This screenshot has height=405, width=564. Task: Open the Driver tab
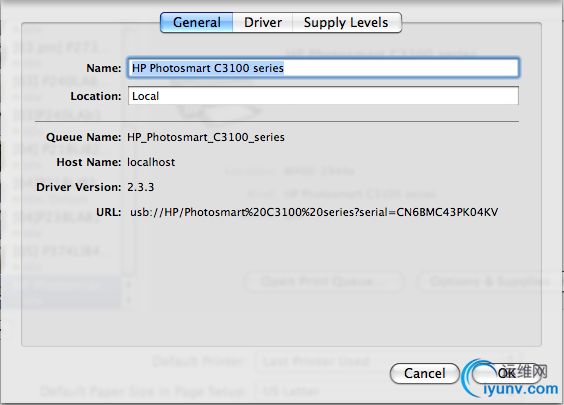[x=263, y=22]
